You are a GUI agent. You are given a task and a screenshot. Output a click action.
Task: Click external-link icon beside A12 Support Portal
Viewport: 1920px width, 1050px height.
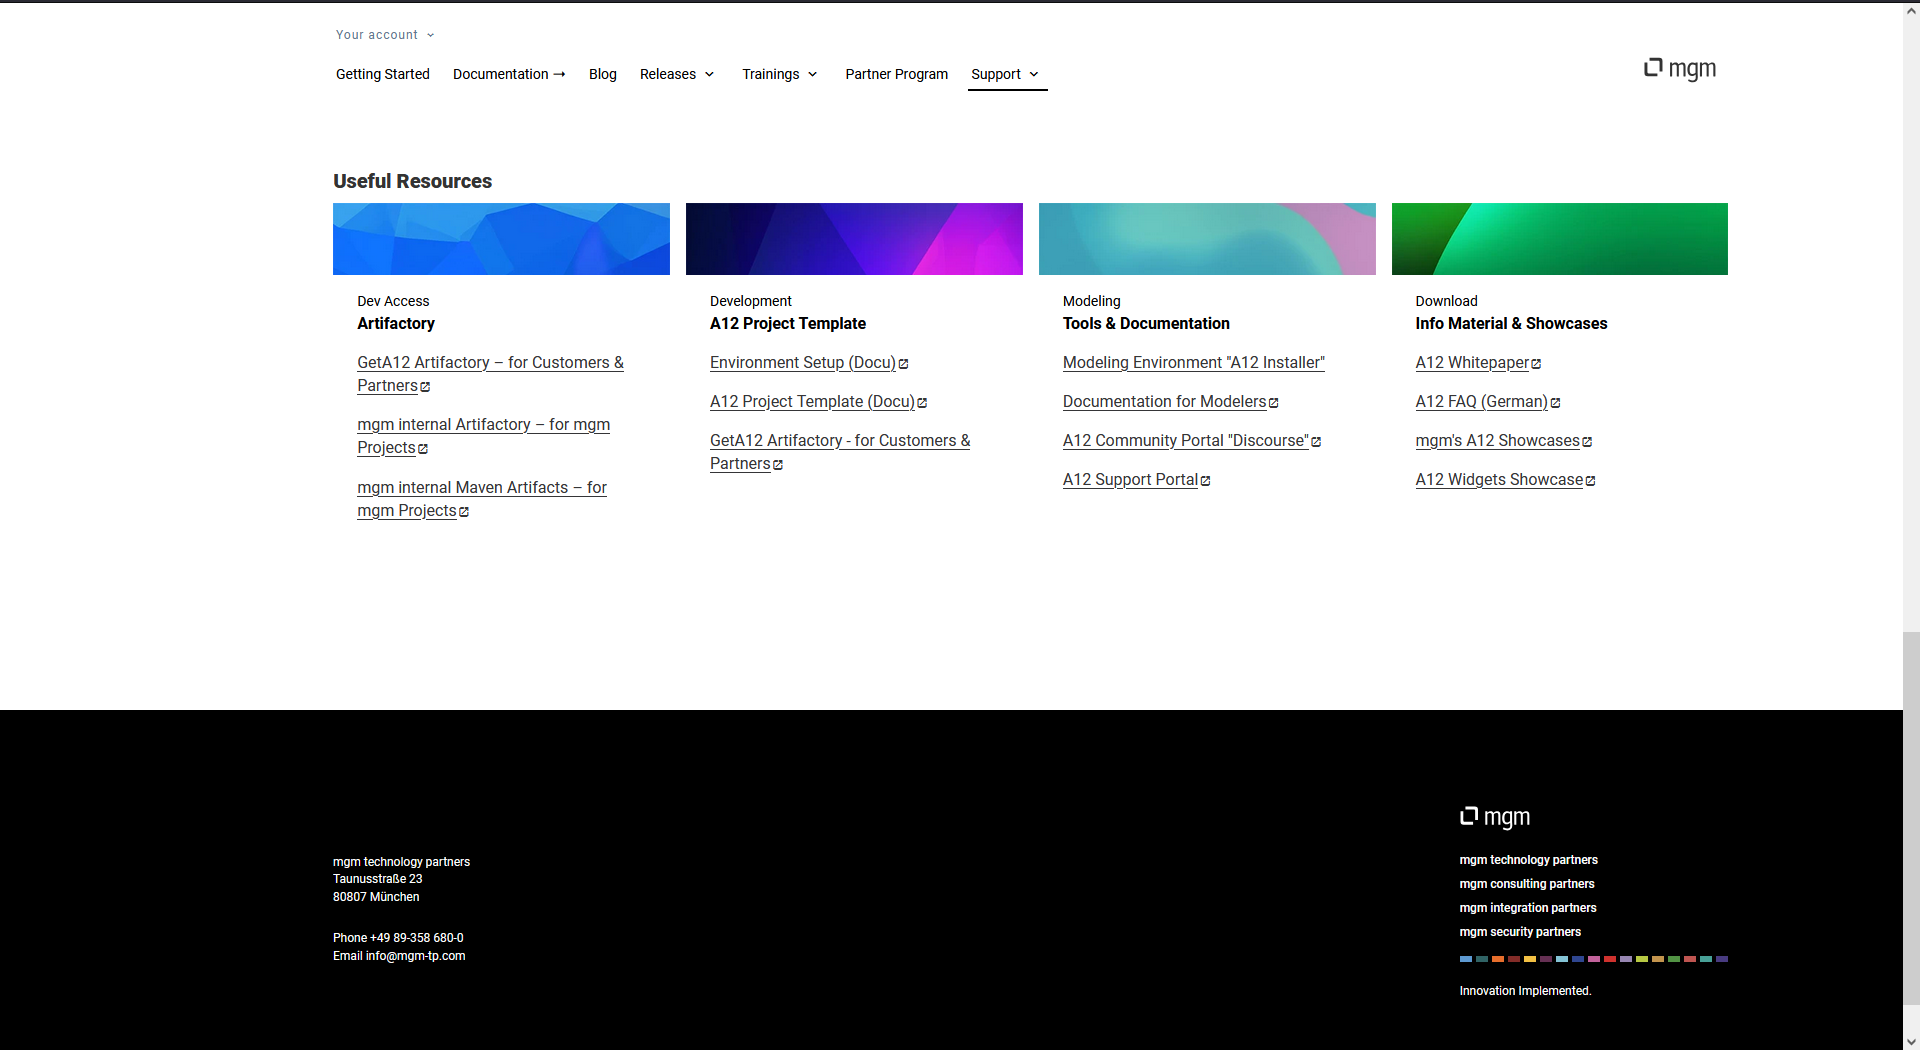point(1206,481)
